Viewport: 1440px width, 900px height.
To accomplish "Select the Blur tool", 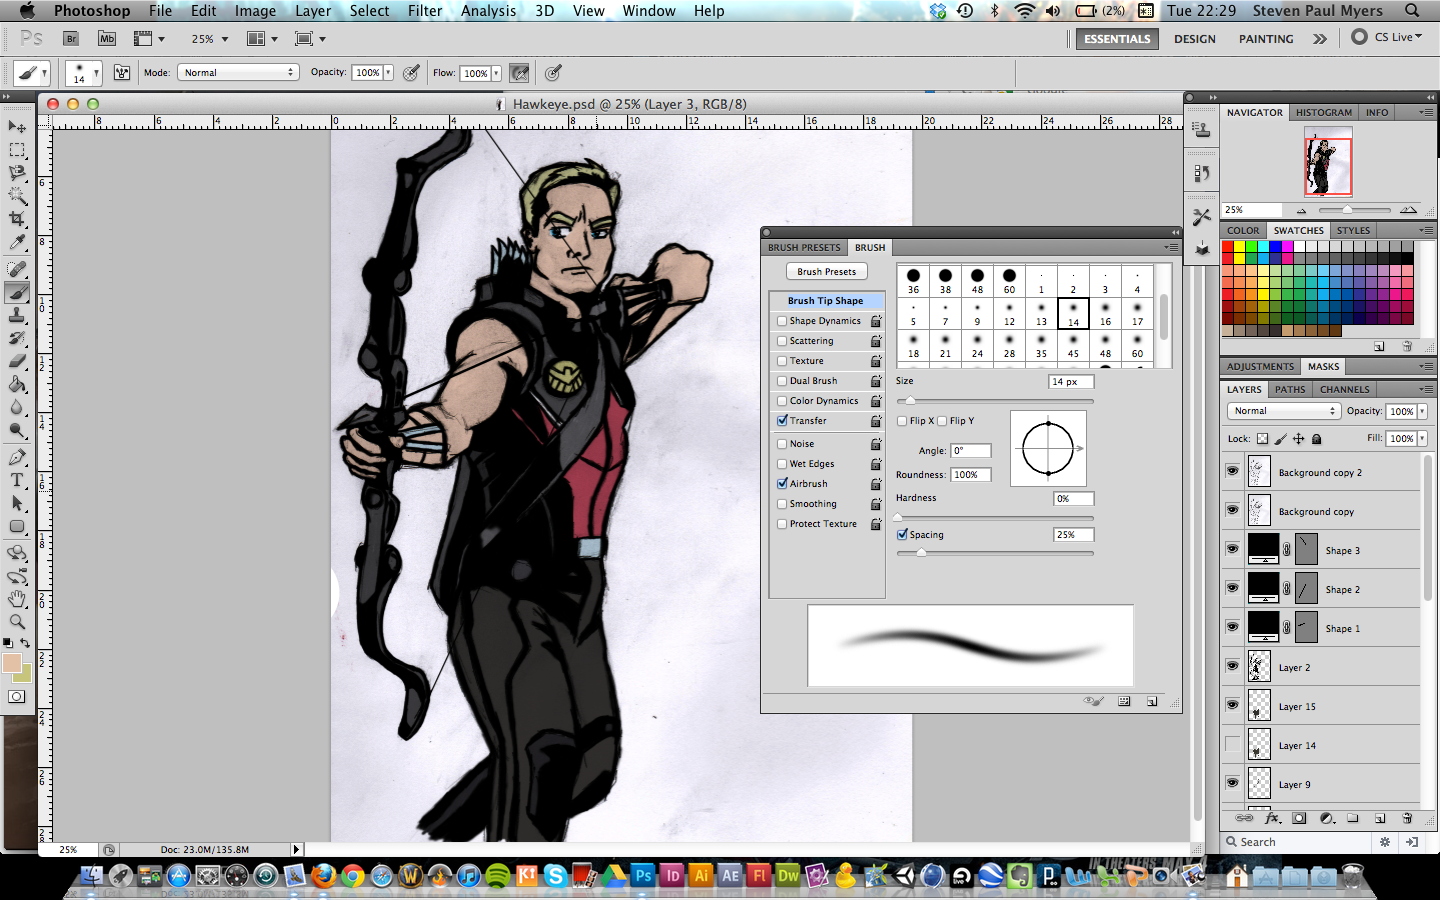I will pos(17,407).
